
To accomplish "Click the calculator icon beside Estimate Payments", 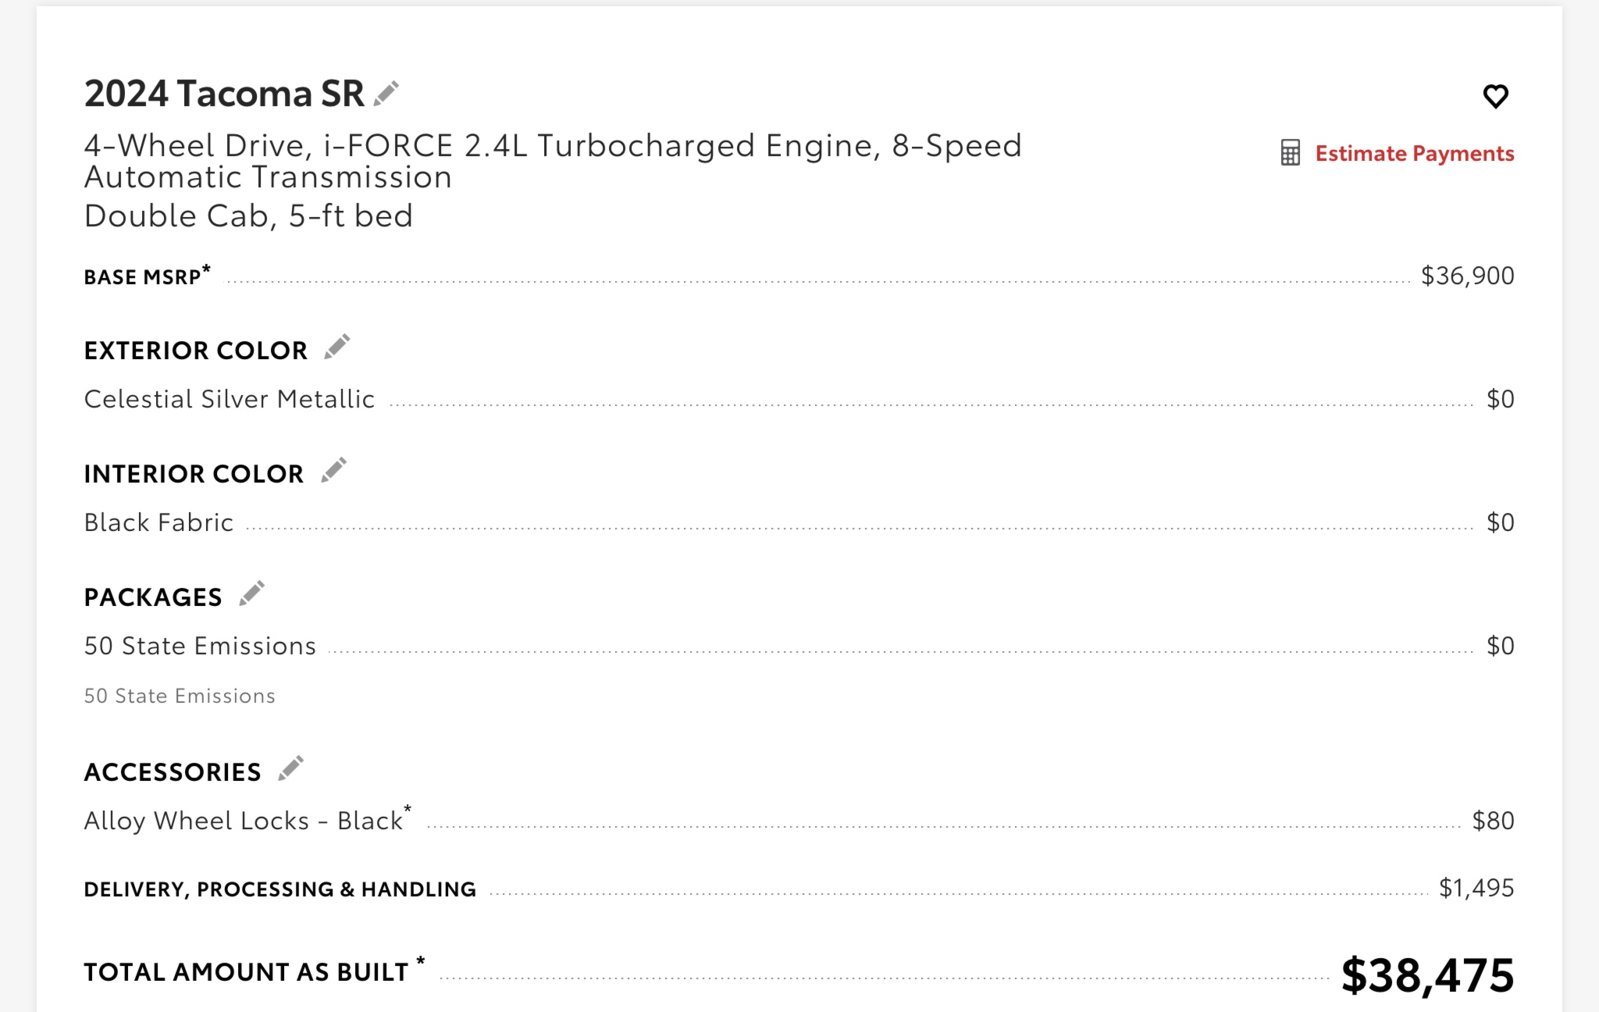I will point(1290,153).
